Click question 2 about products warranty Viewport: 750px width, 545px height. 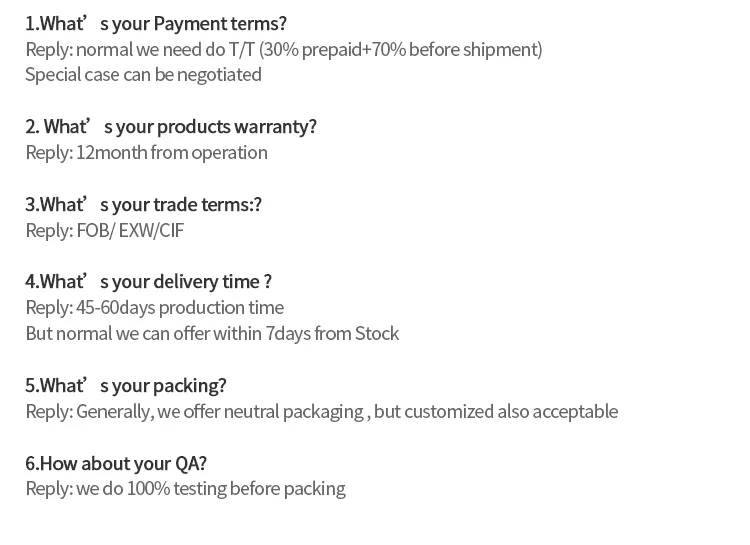click(171, 127)
